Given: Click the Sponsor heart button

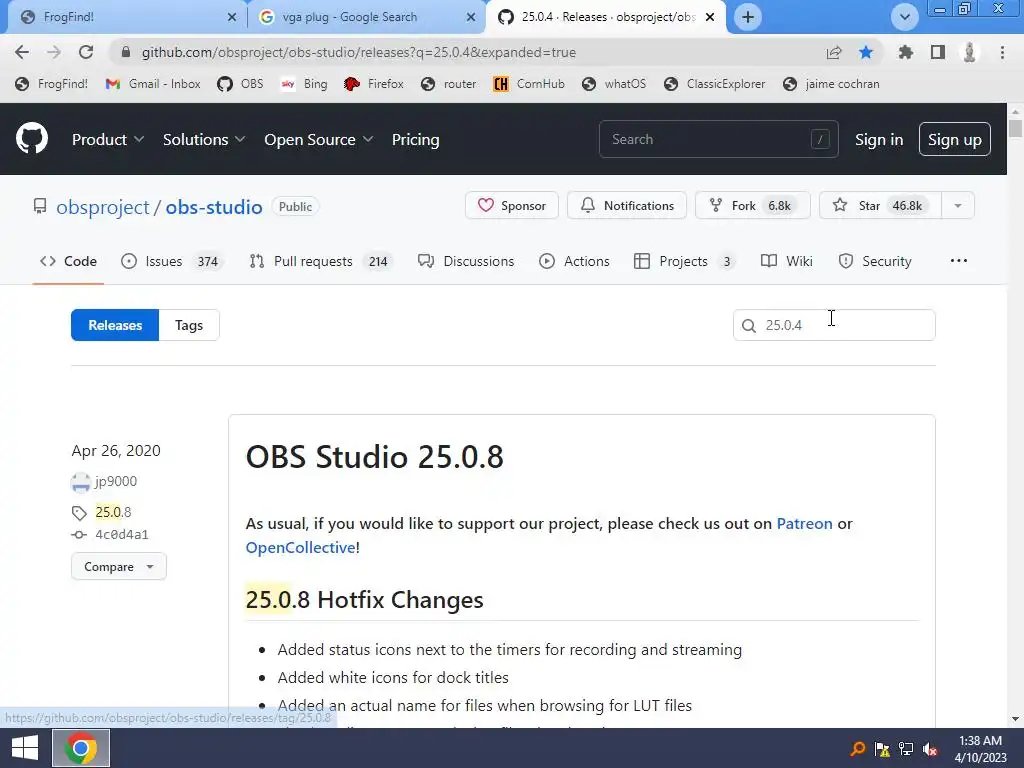Looking at the screenshot, I should point(511,205).
